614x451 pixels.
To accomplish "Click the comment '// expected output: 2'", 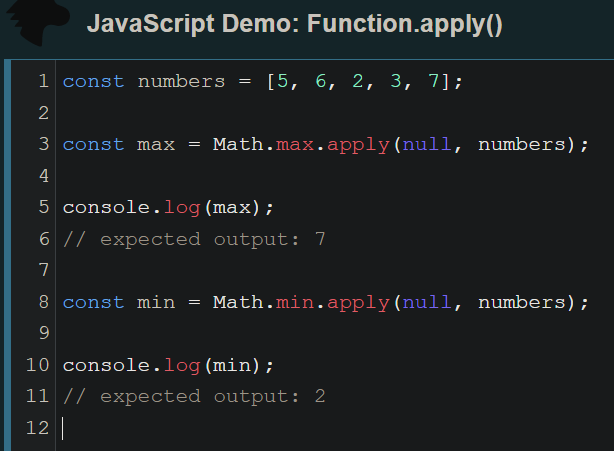I will (x=194, y=397).
